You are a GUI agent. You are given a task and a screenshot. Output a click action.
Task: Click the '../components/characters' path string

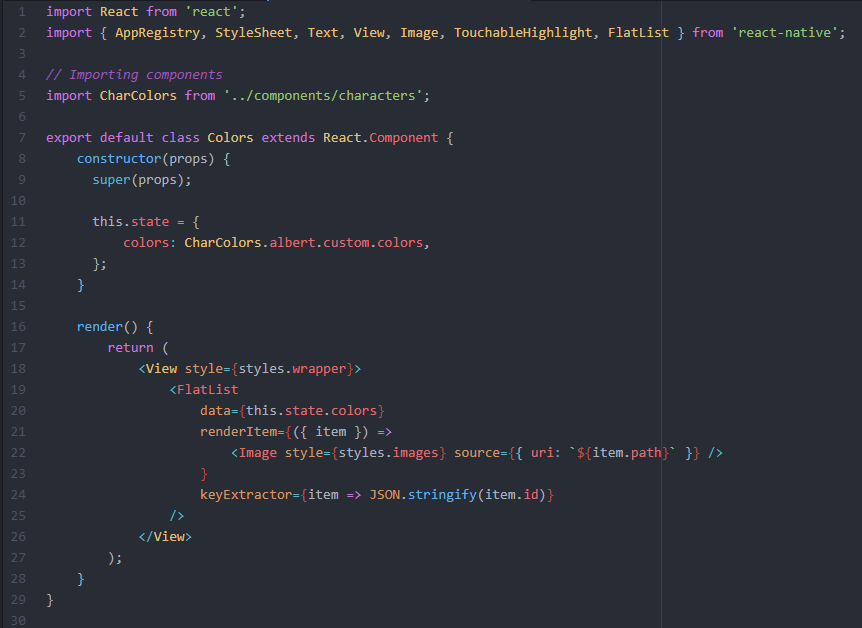[x=323, y=96]
